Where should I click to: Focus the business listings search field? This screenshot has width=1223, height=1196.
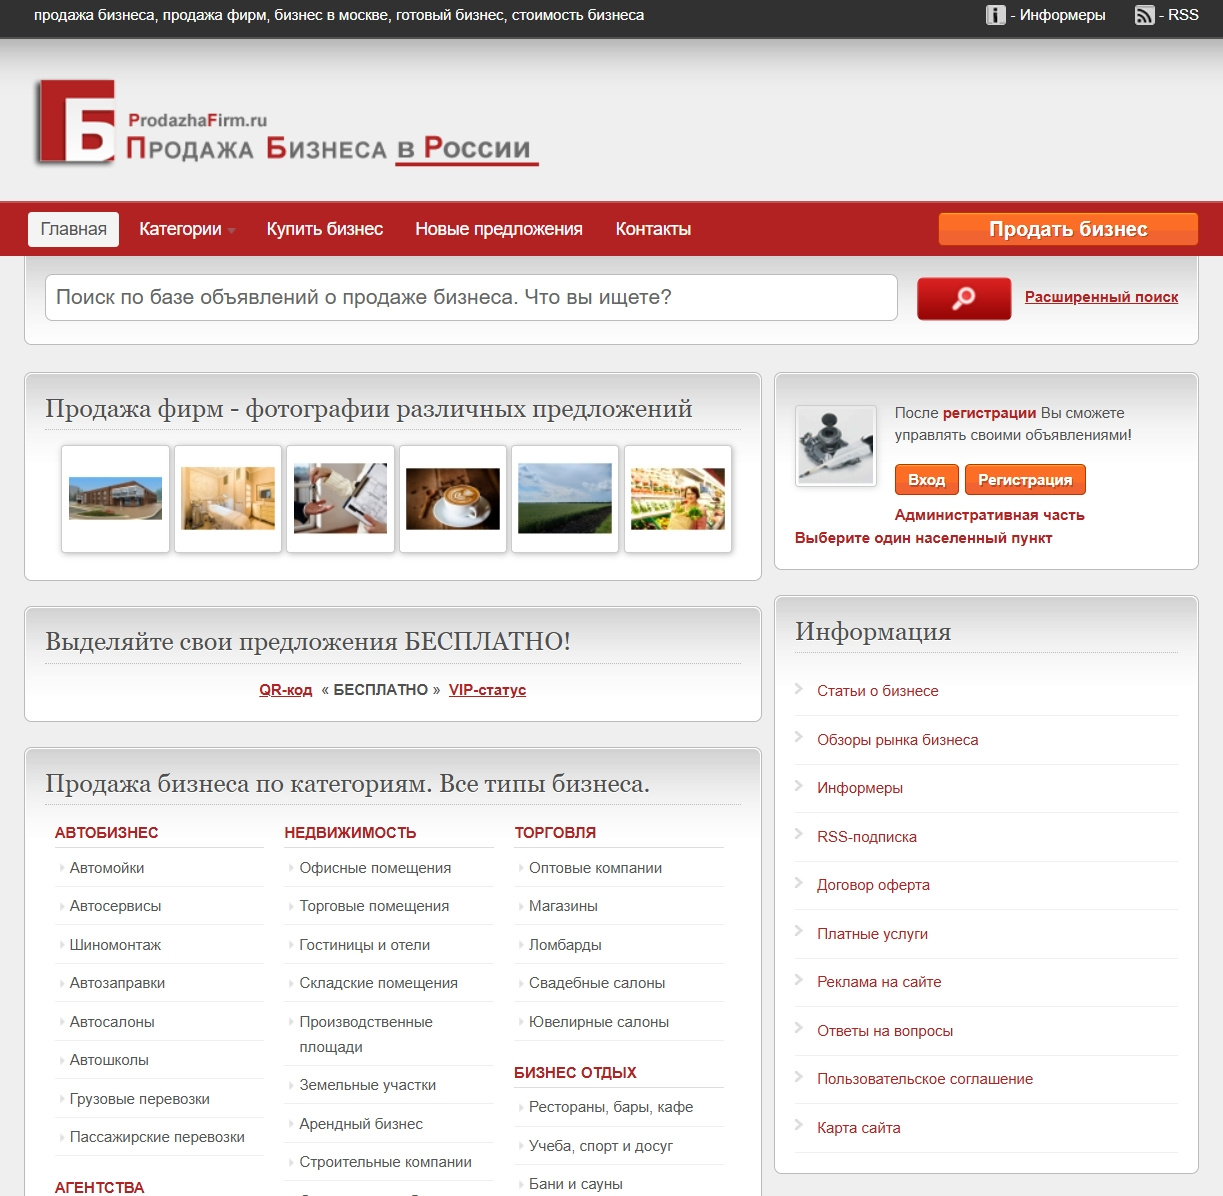[471, 298]
